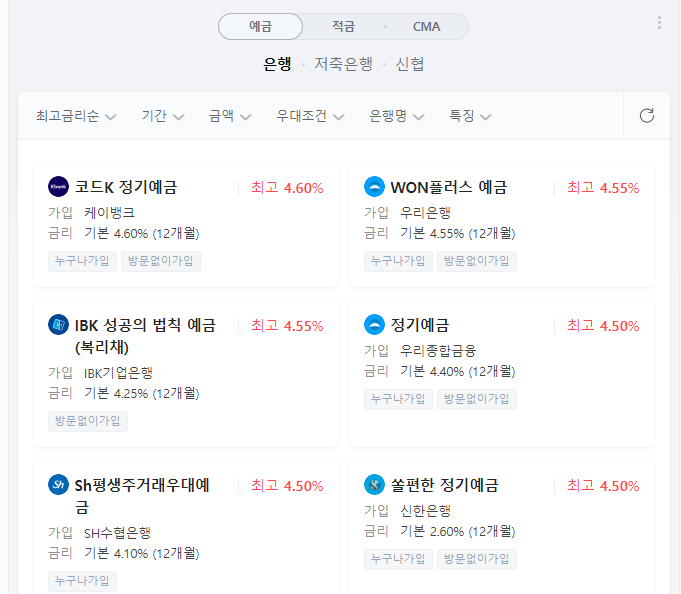The image size is (681, 594).
Task: Switch to the 저축은행 category
Action: click(x=344, y=64)
